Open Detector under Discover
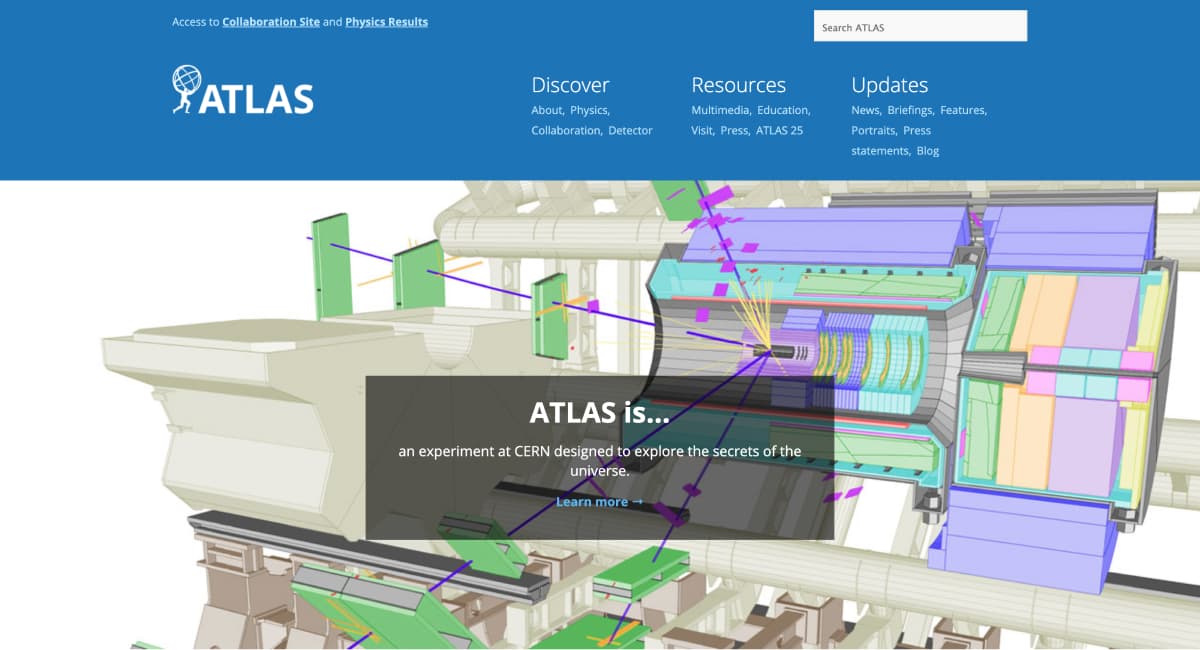The image size is (1200, 650). pos(630,131)
